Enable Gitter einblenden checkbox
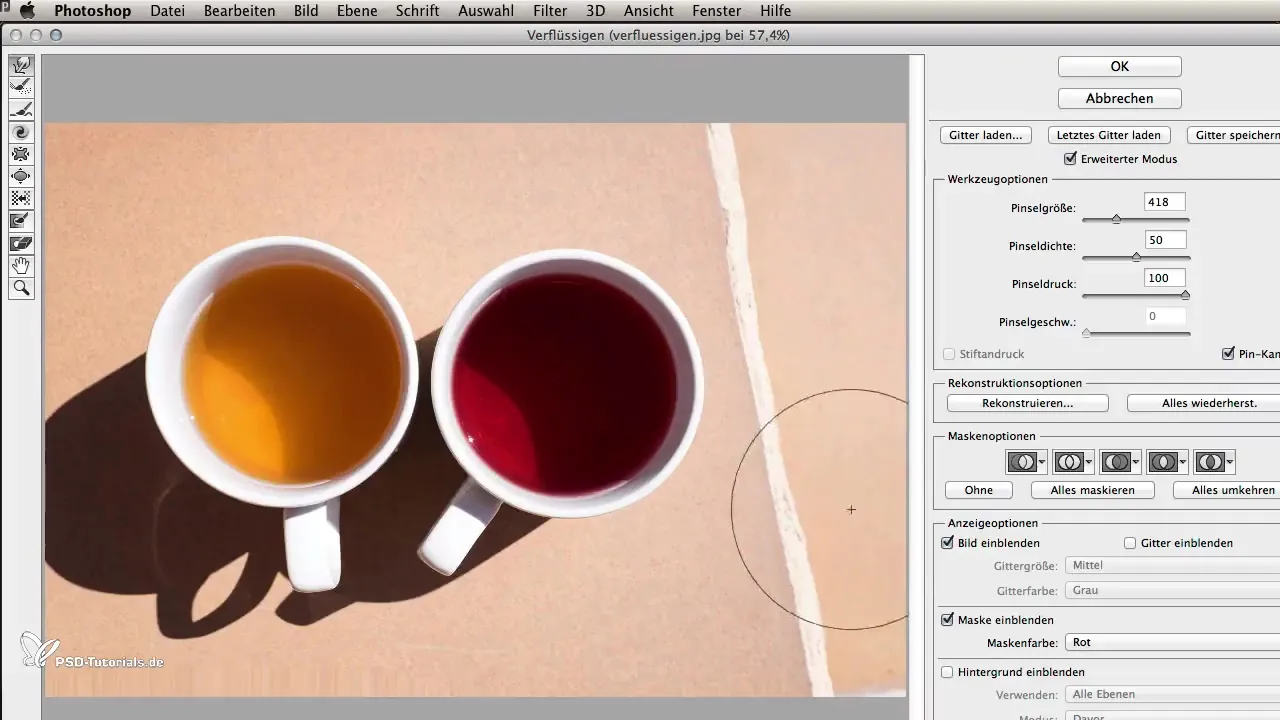The height and width of the screenshot is (720, 1280). tap(1130, 543)
